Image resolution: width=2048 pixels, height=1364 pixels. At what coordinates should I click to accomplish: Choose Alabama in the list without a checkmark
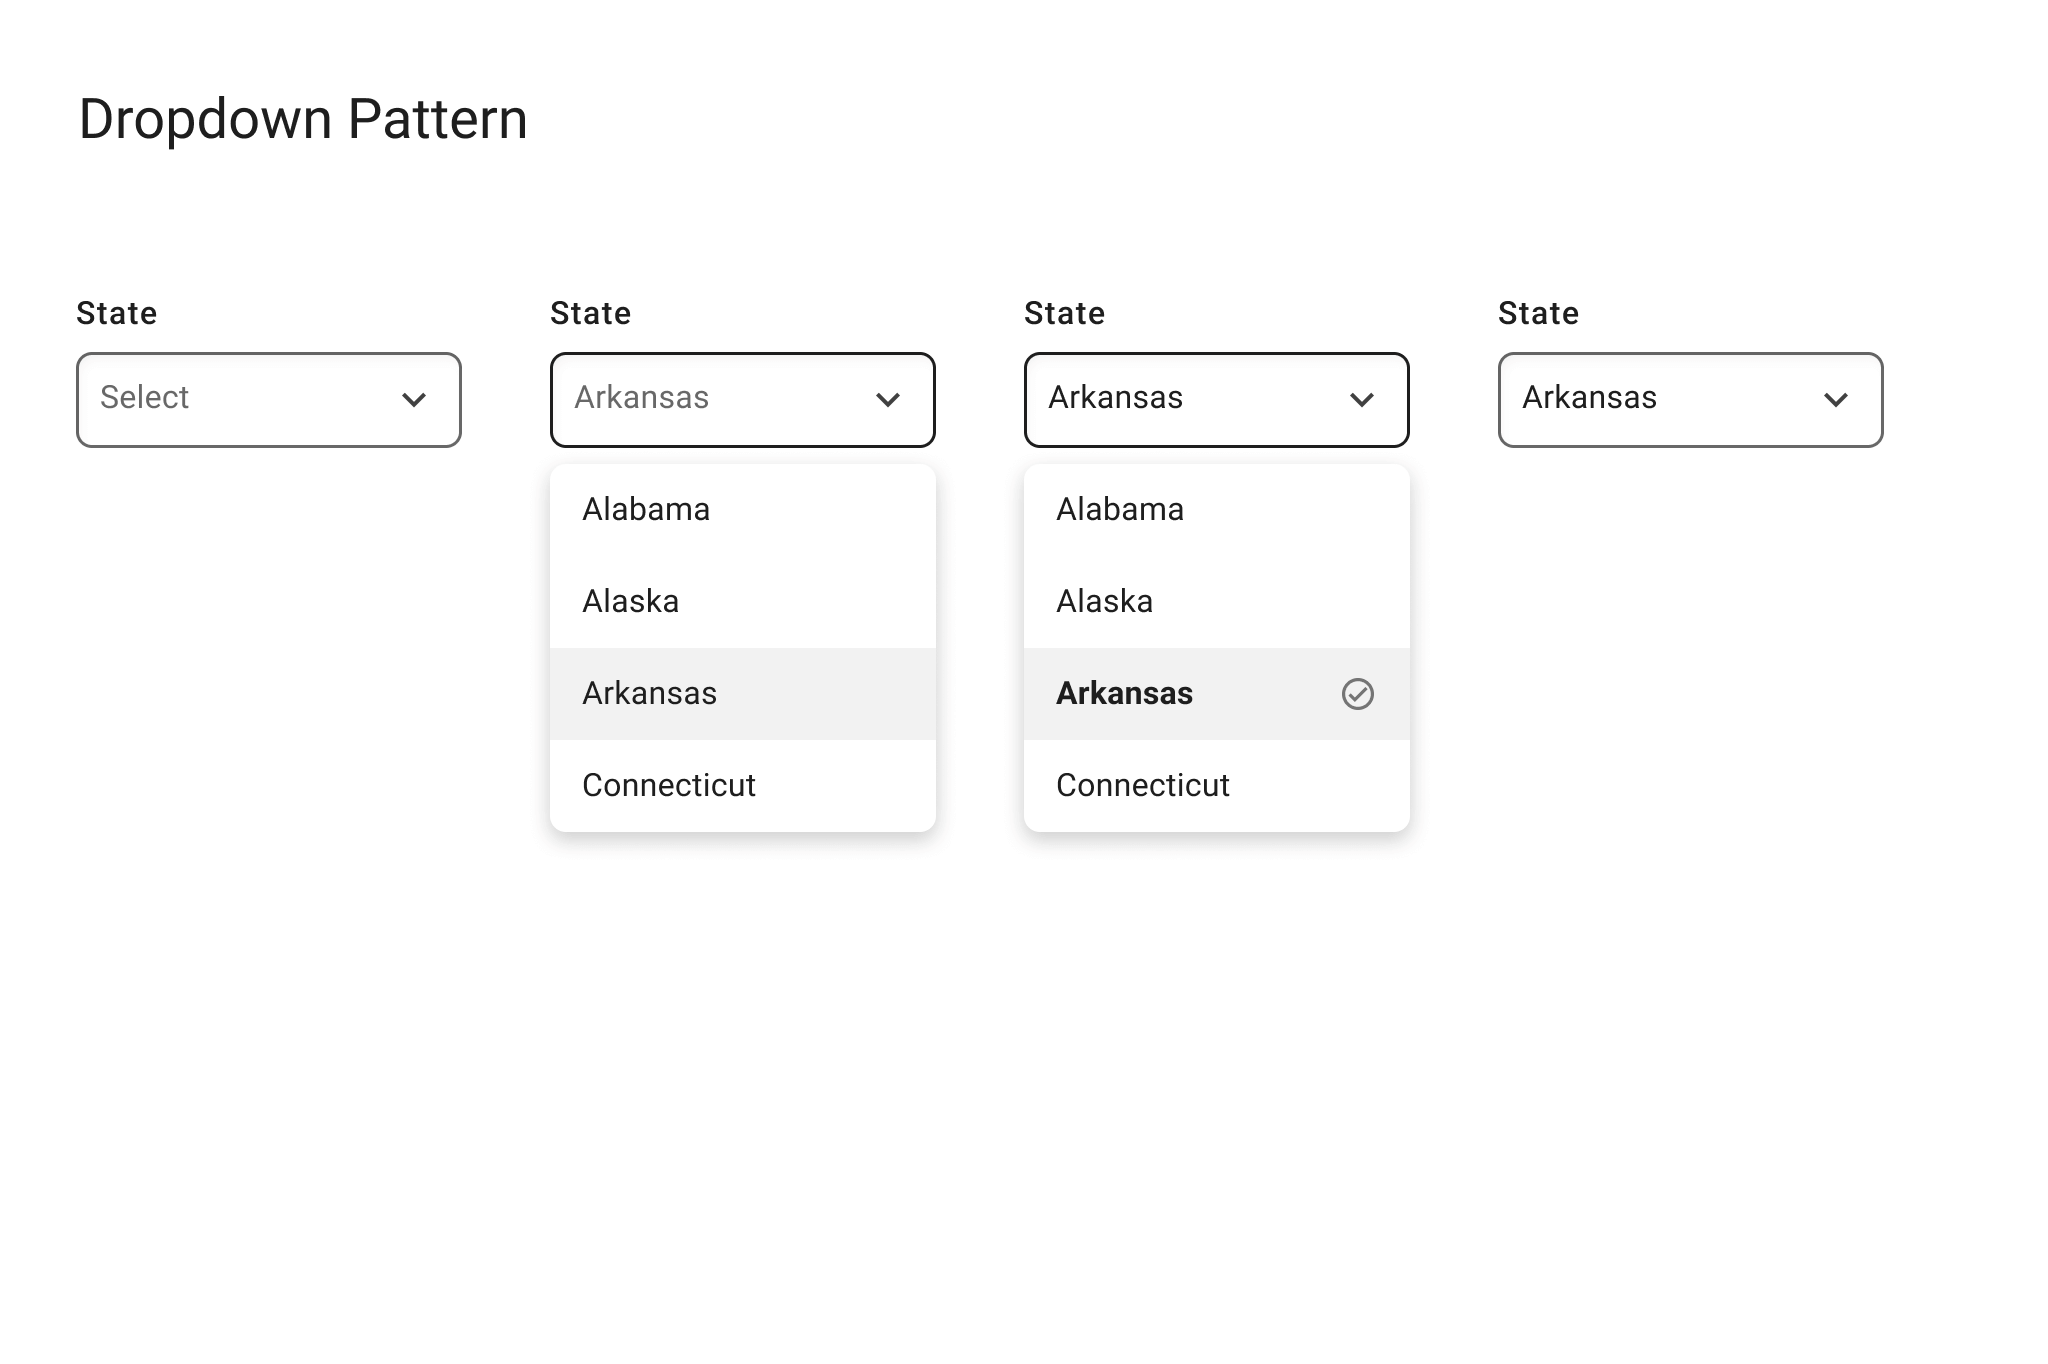pos(646,510)
